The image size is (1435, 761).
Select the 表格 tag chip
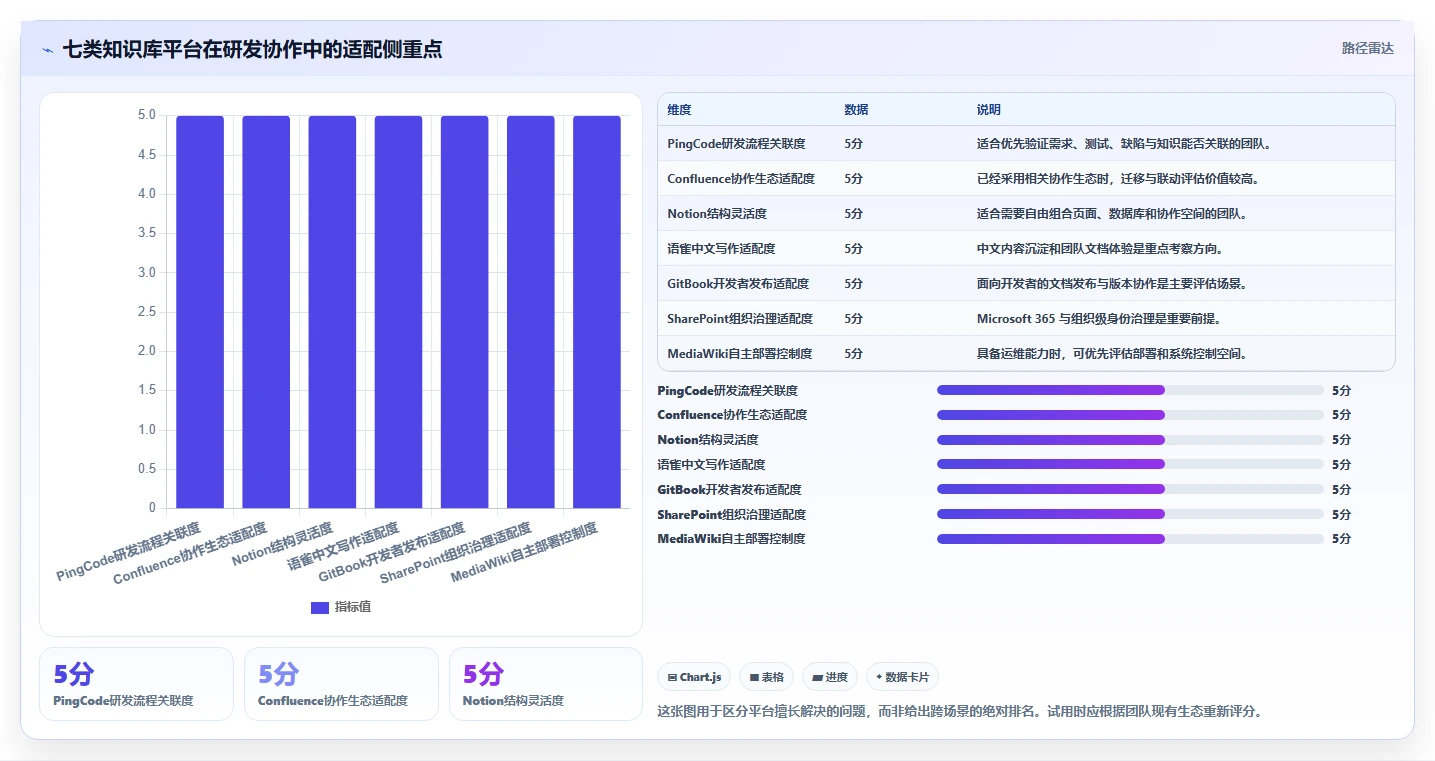766,677
